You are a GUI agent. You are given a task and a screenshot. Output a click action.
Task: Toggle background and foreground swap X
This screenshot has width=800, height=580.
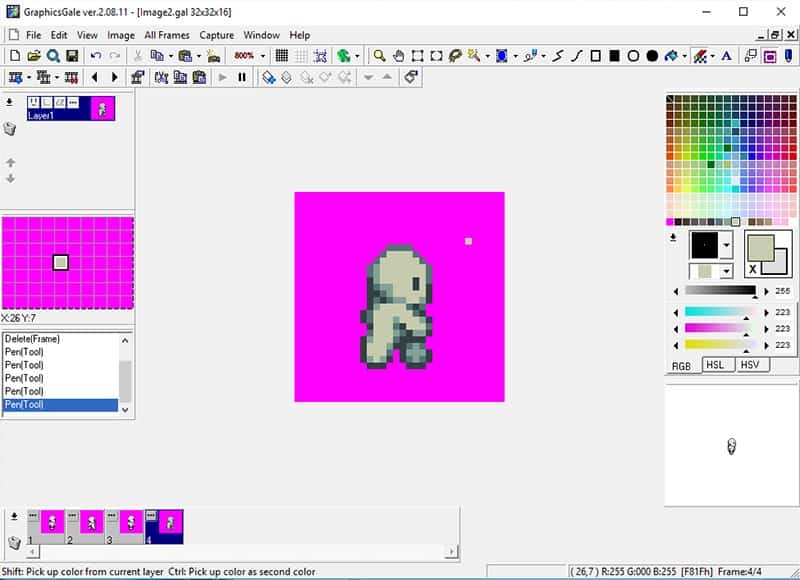click(753, 269)
